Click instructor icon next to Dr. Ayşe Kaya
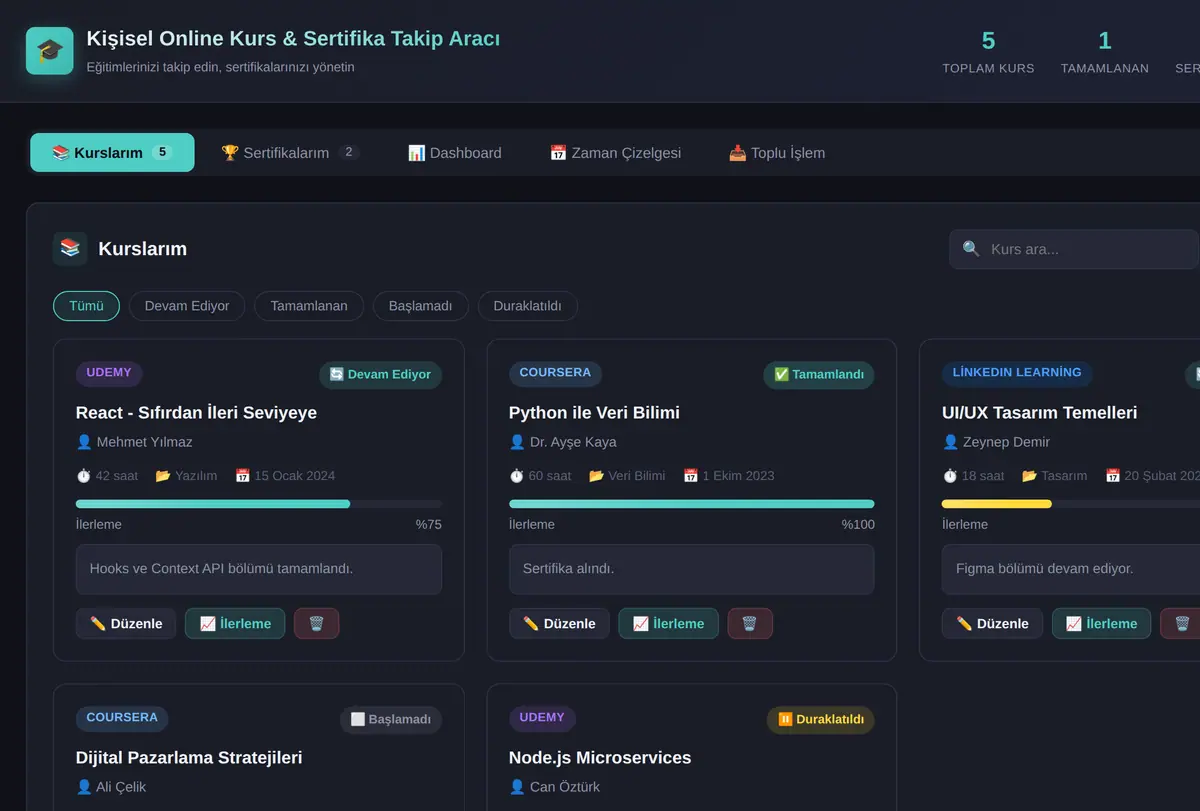1200x811 pixels. pyautogui.click(x=517, y=442)
